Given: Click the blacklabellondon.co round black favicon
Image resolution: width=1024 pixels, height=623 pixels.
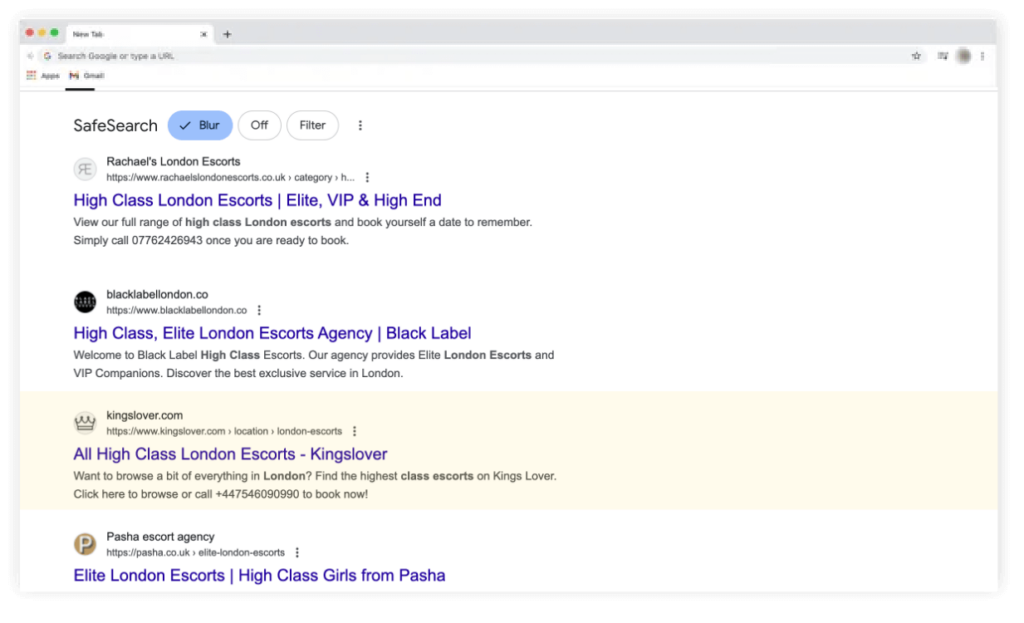Looking at the screenshot, I should coord(85,302).
